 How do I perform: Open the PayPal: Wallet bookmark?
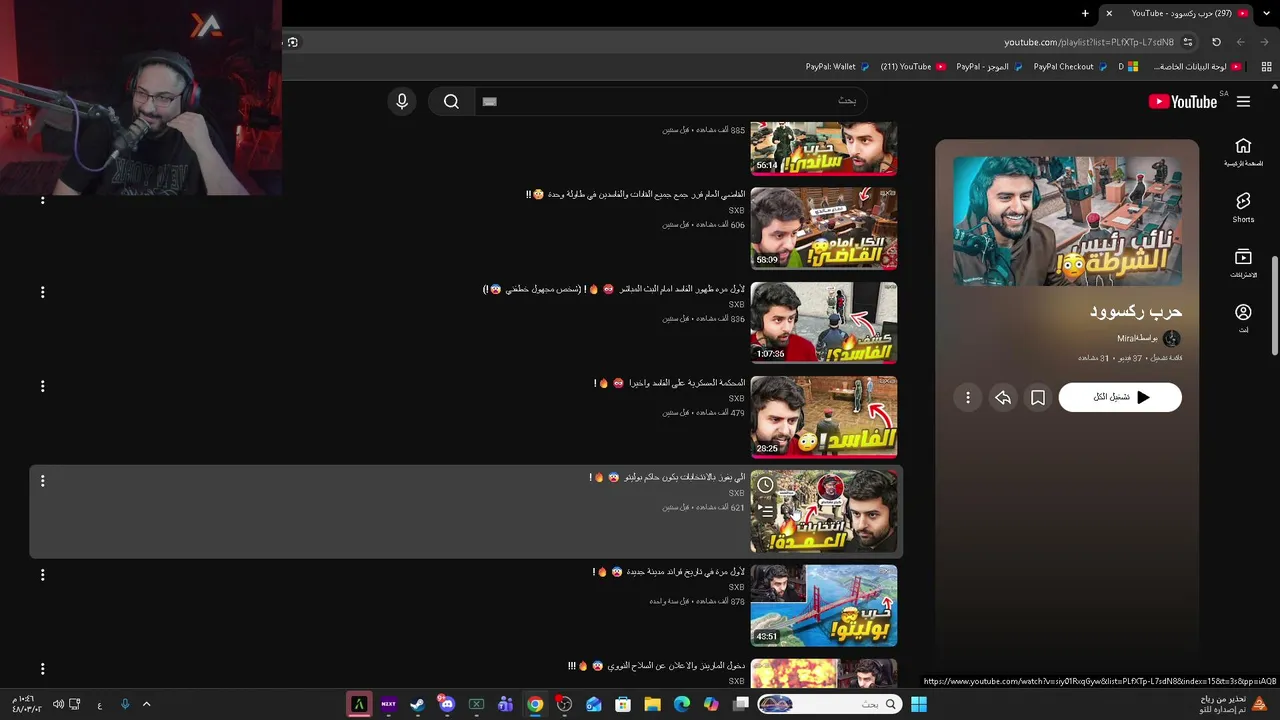pyautogui.click(x=837, y=67)
